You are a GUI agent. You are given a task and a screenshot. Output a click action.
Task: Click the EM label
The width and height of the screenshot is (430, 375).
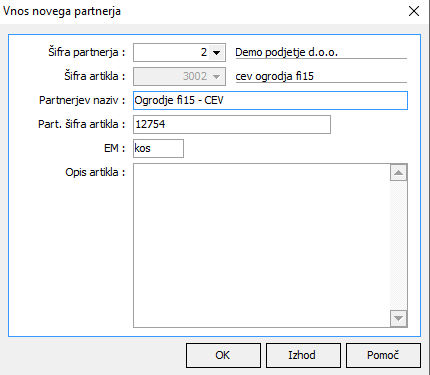tap(115, 148)
